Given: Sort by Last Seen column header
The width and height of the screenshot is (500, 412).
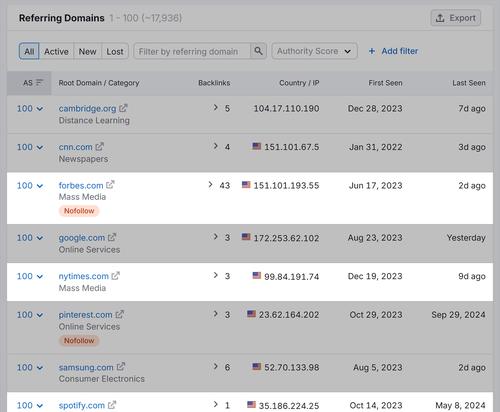Looking at the screenshot, I should coord(469,83).
